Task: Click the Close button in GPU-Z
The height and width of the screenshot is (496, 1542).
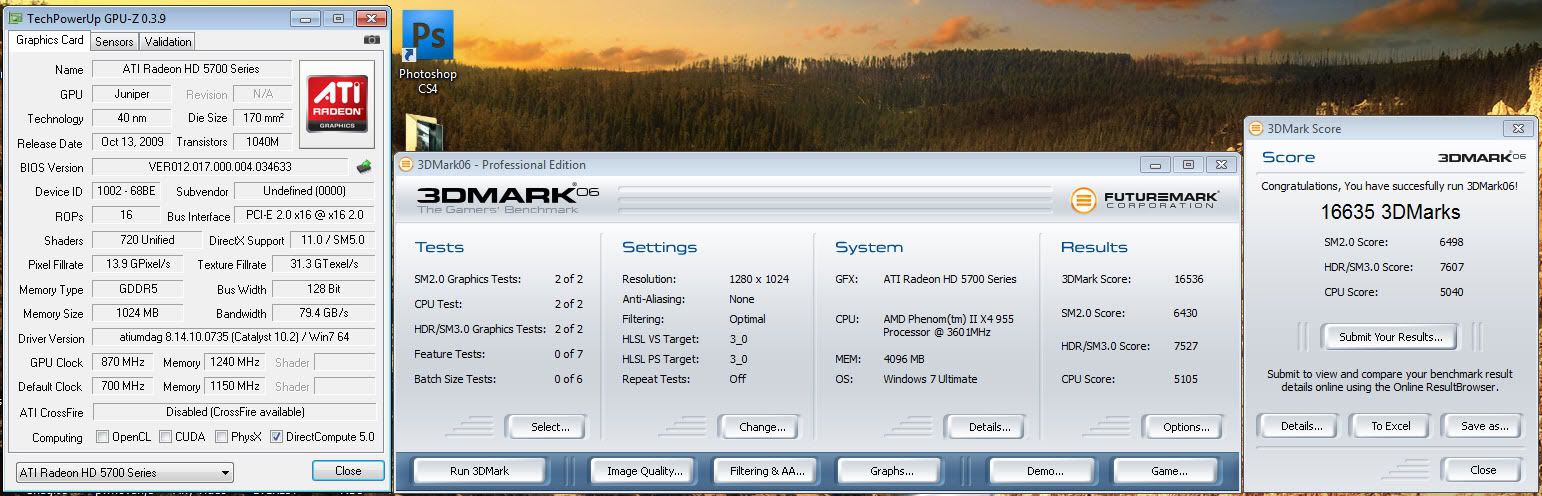Action: [348, 471]
